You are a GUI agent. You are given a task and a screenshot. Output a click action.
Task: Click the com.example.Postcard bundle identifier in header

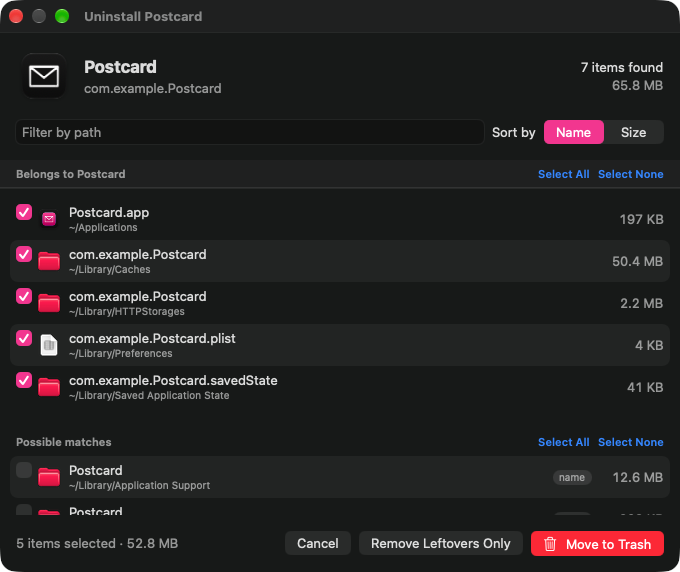point(153,88)
